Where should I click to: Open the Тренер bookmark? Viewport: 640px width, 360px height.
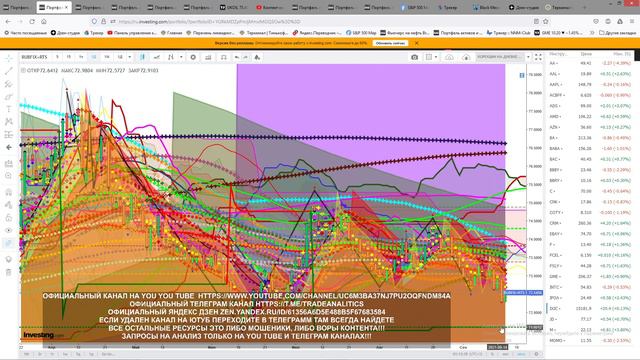(x=93, y=32)
